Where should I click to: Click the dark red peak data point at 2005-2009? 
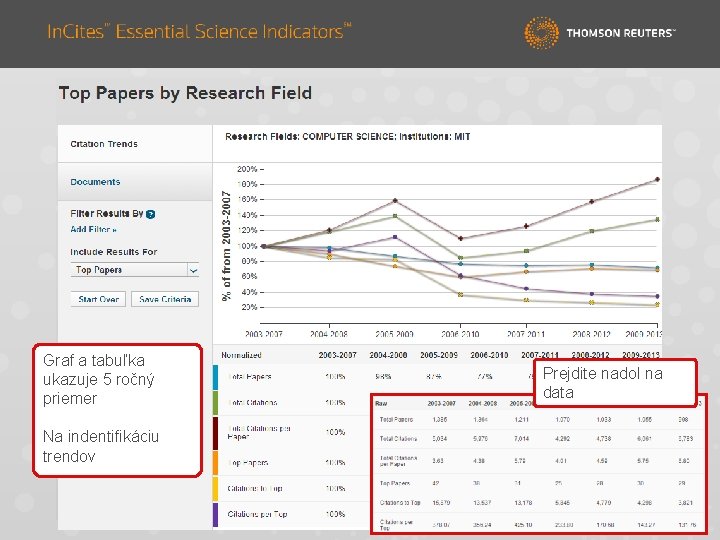click(395, 201)
